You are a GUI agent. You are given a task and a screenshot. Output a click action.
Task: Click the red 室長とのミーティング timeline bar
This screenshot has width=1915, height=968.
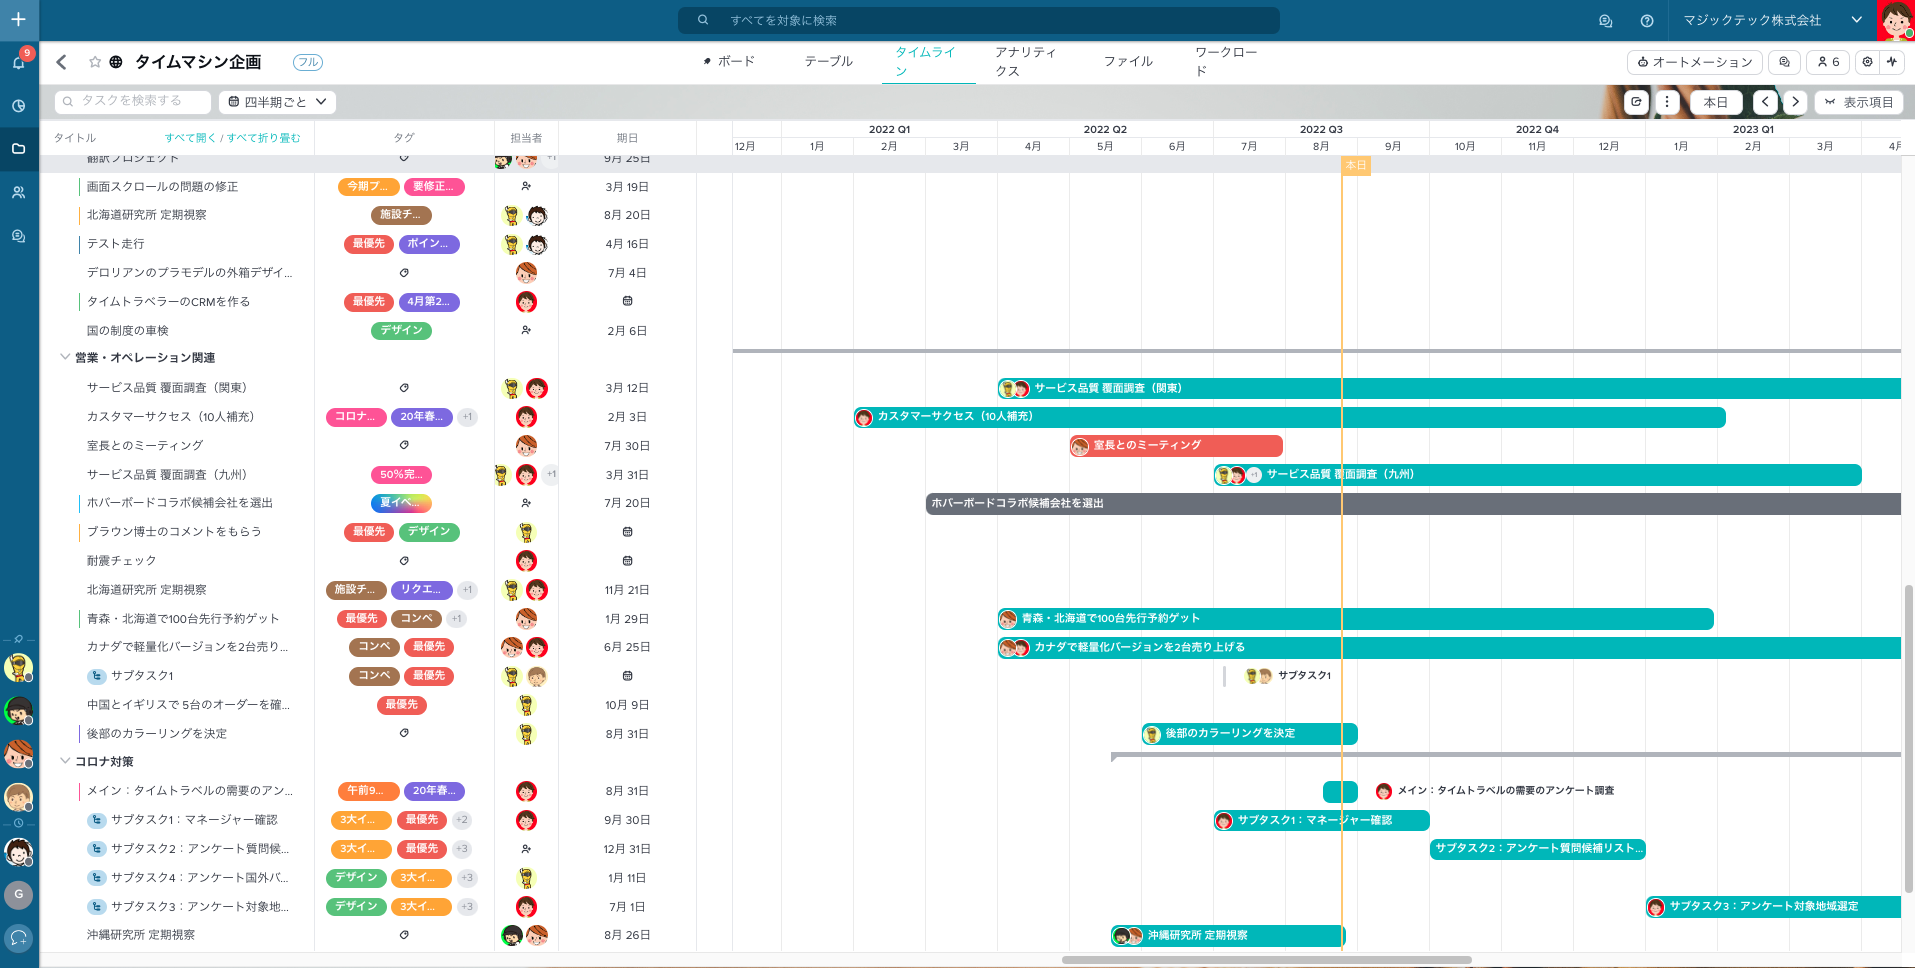(x=1176, y=446)
